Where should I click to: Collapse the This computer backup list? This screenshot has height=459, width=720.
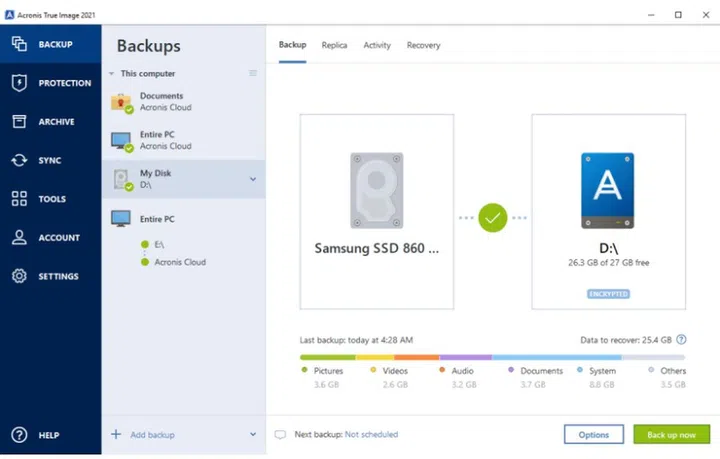[x=111, y=74]
